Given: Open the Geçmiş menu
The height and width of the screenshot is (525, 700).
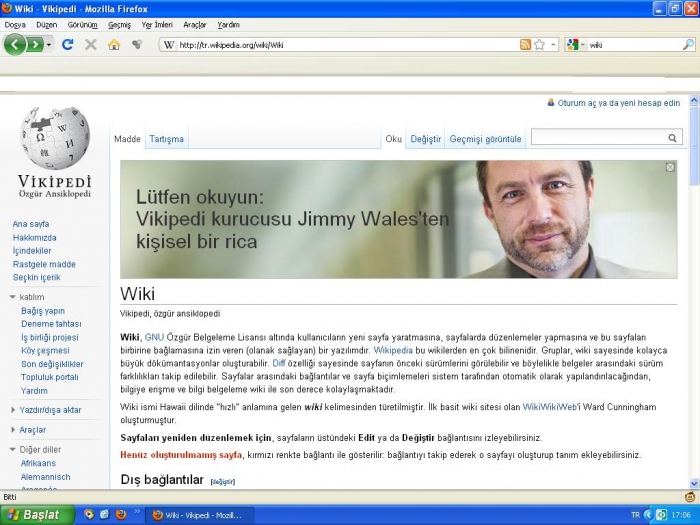Looking at the screenshot, I should click(119, 25).
